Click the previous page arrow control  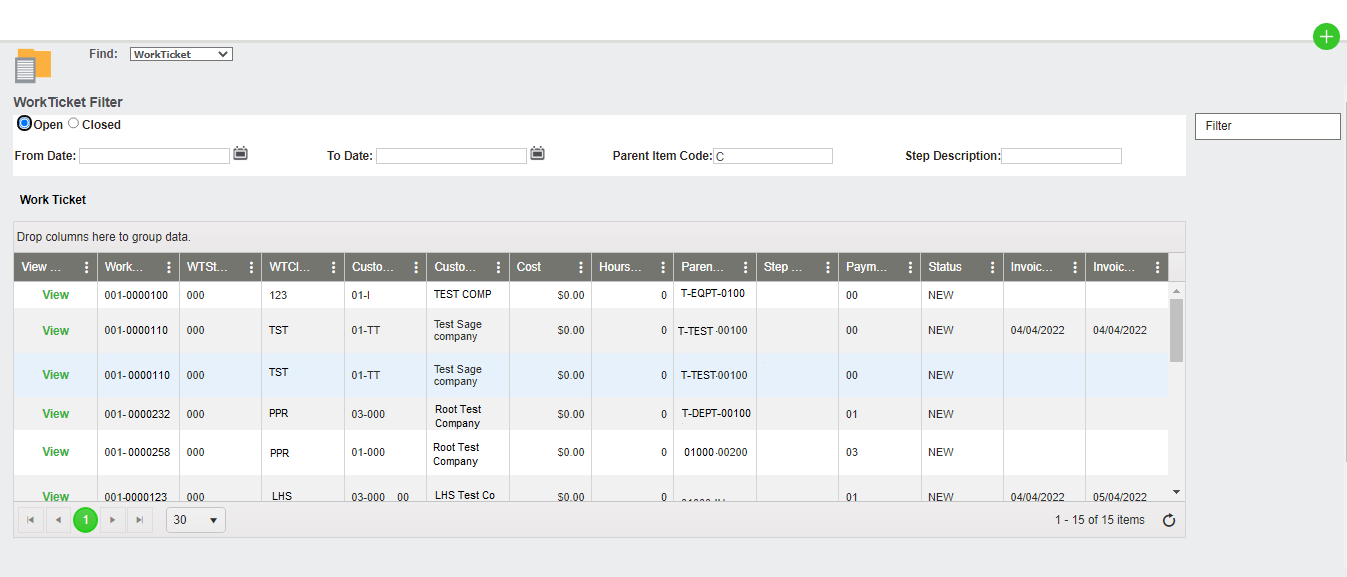(58, 519)
